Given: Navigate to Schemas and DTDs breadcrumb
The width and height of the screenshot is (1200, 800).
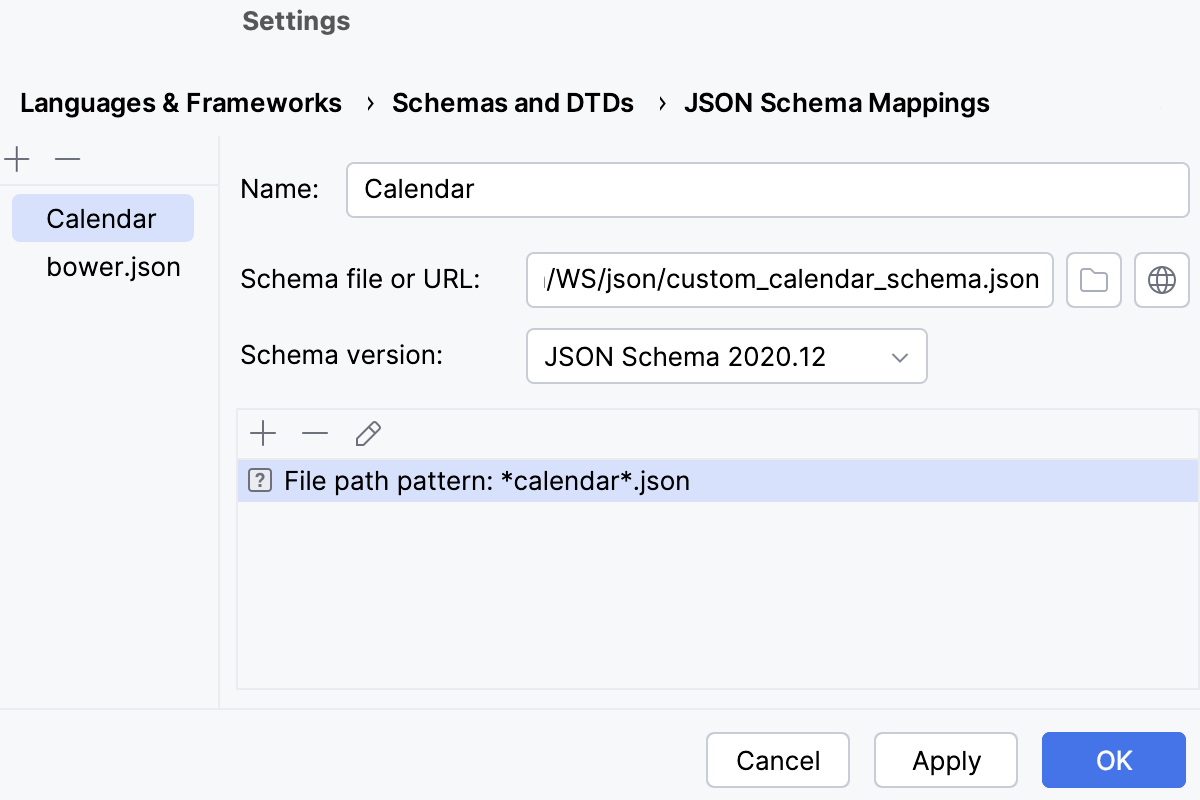Looking at the screenshot, I should coord(513,102).
